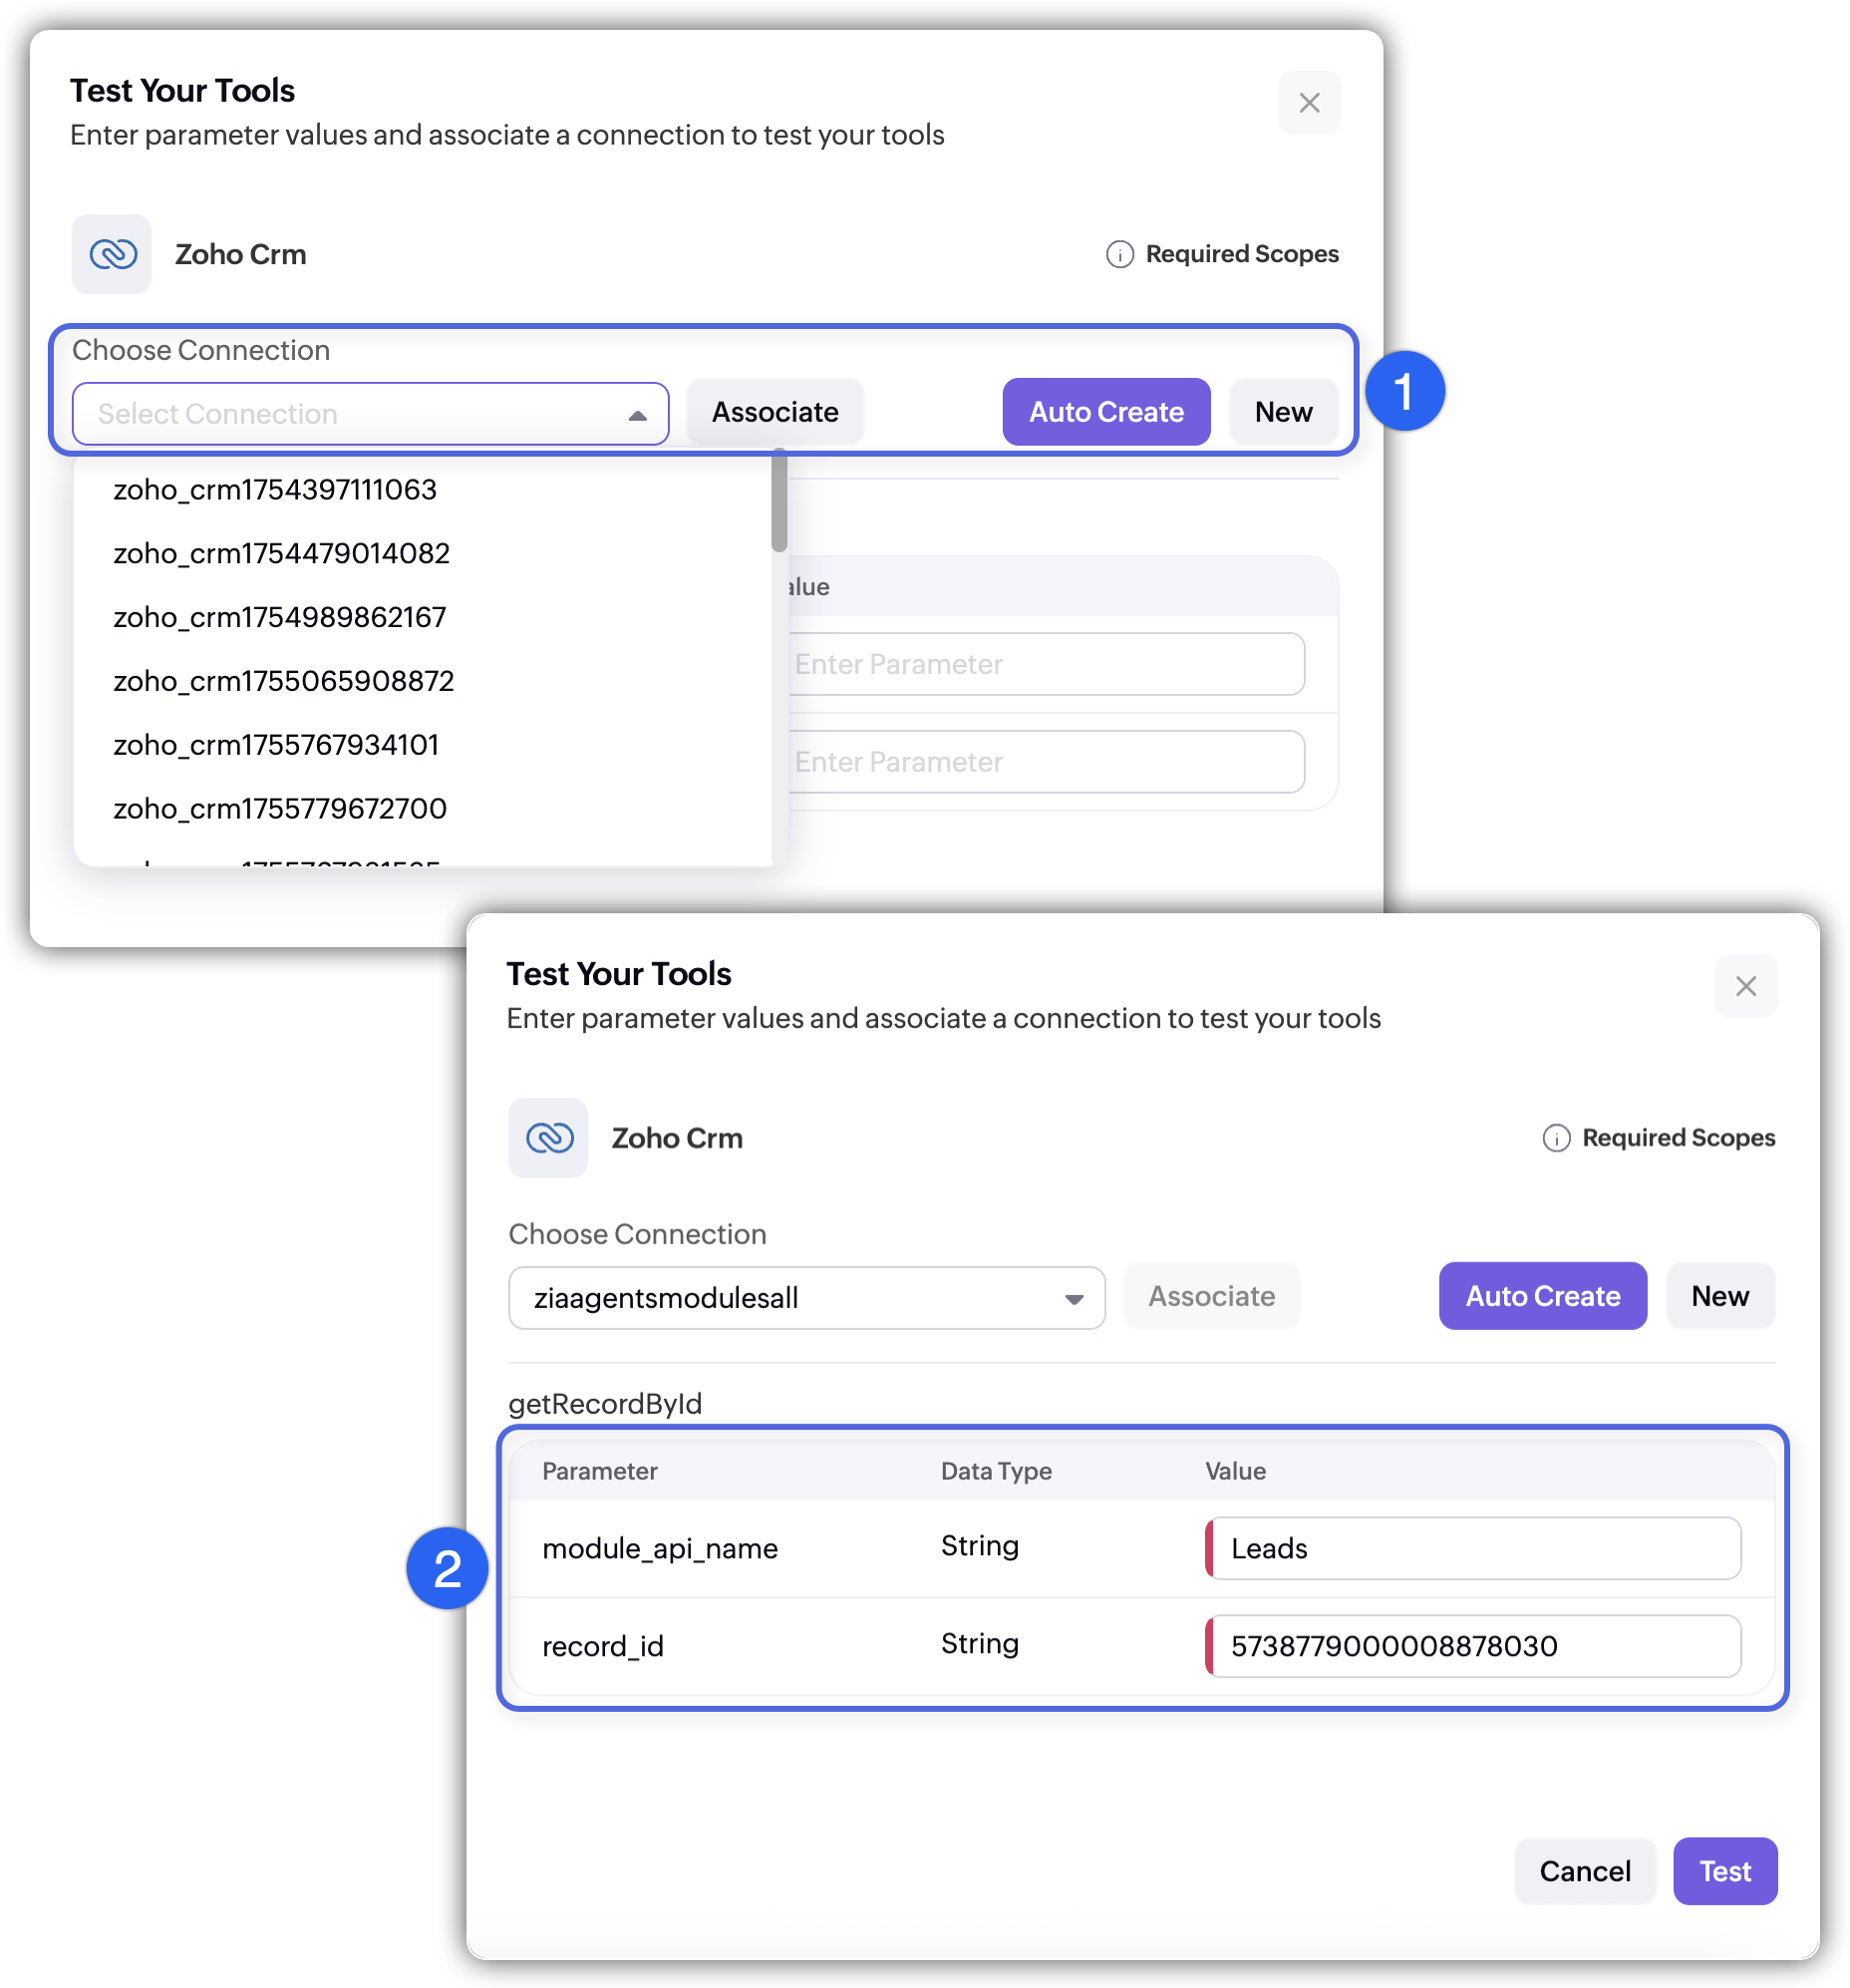
Task: Click the module_api_name value field containing Leads
Action: pyautogui.click(x=1472, y=1548)
